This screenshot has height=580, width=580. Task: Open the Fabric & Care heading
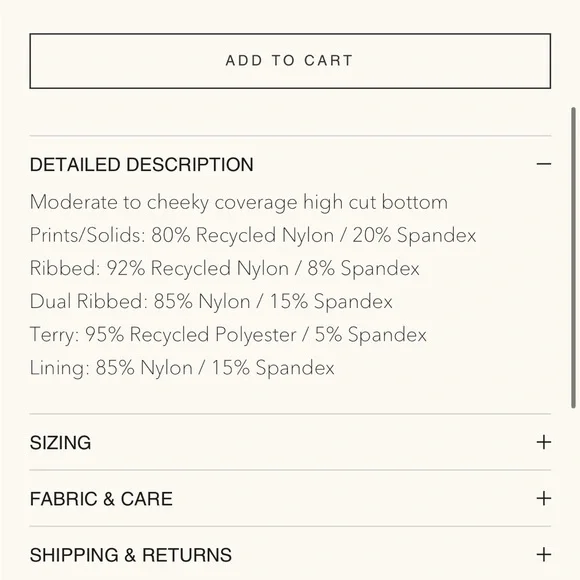tap(101, 499)
